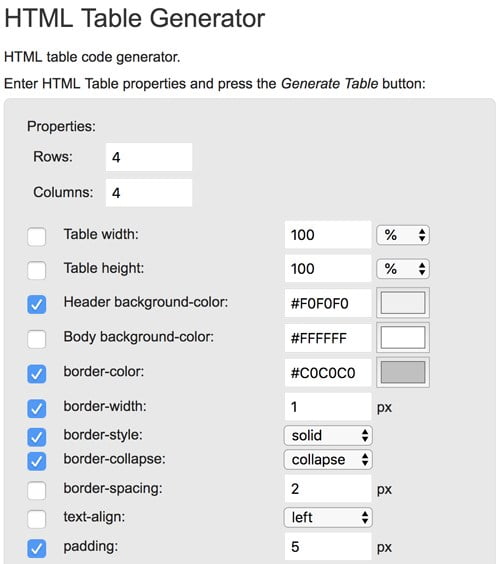This screenshot has height=564, width=500.
Task: Uncheck Header background-color checkbox
Action: (x=37, y=304)
